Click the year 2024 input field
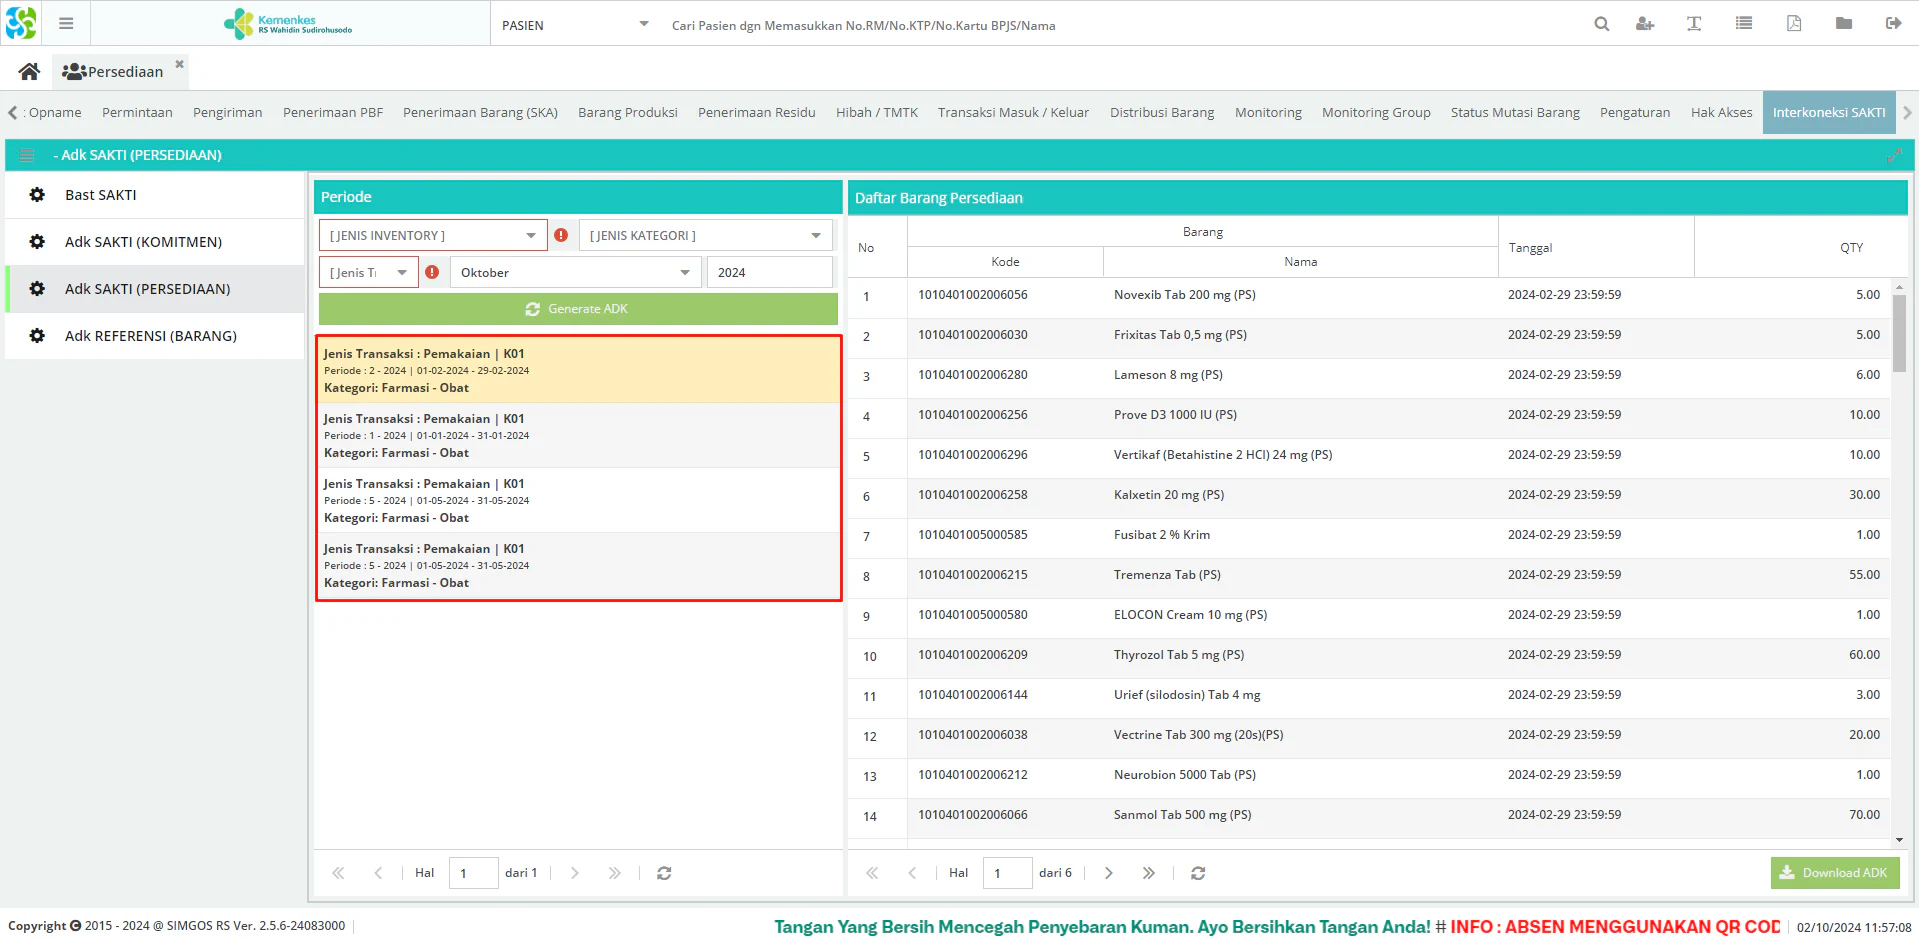Viewport: 1919px width, 942px height. click(x=768, y=273)
